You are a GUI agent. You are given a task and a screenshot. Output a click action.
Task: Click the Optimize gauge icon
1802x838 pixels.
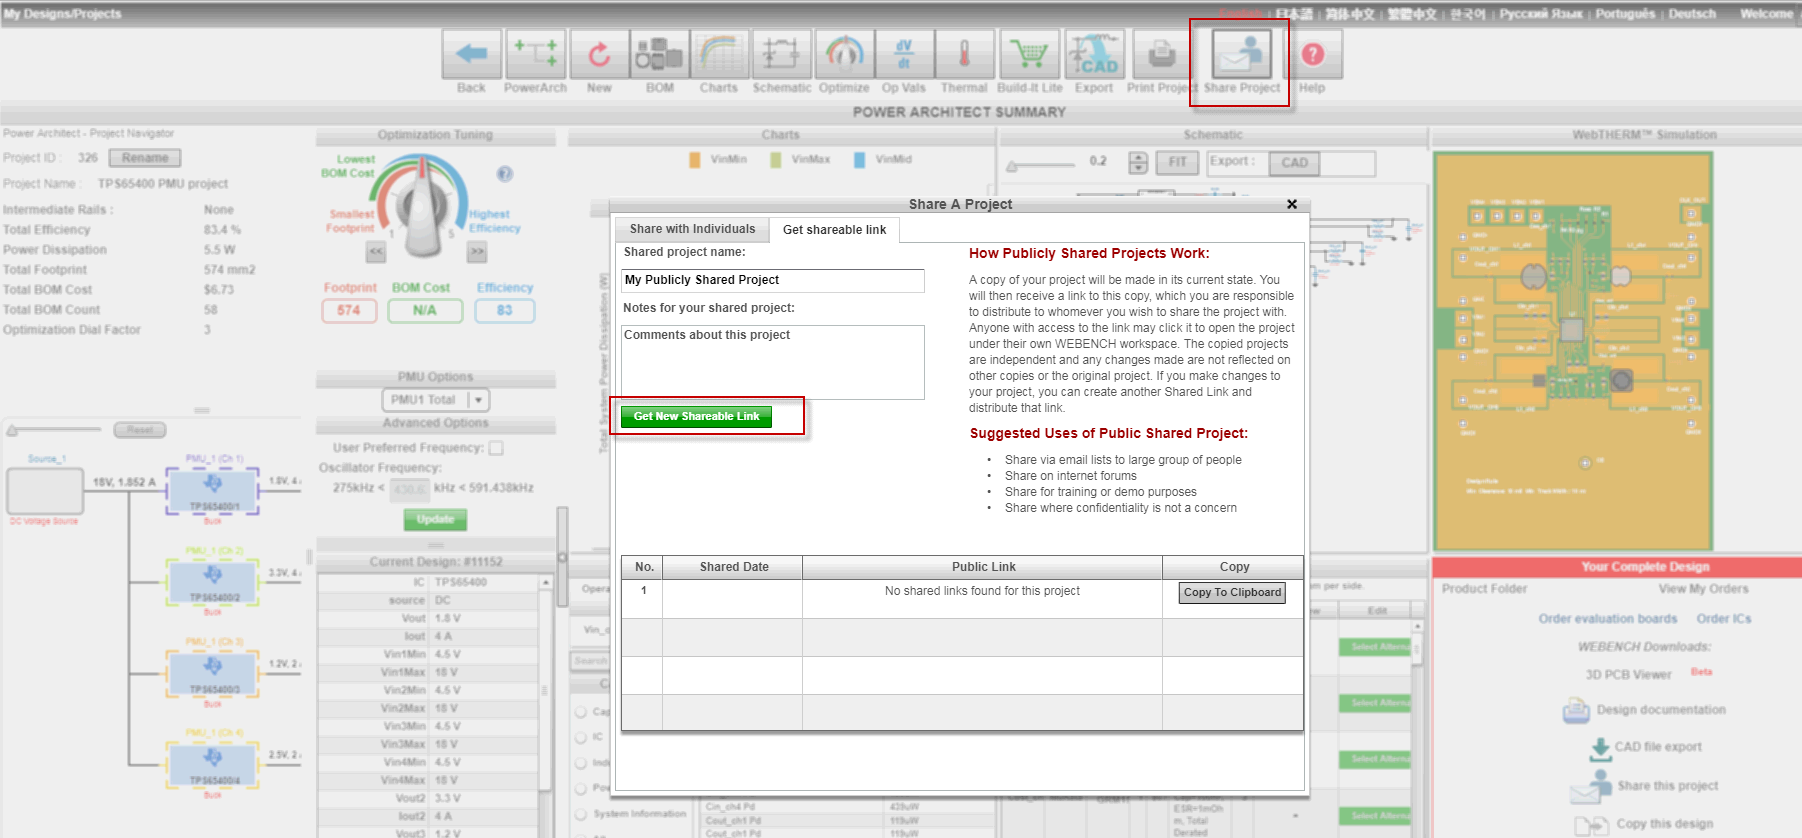point(845,54)
